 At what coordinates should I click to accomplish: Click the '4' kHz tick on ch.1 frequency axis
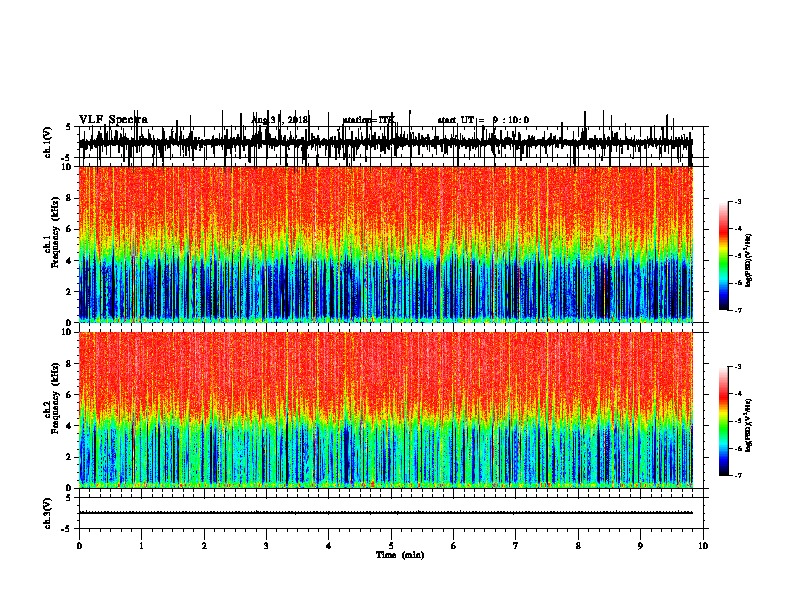(69, 261)
